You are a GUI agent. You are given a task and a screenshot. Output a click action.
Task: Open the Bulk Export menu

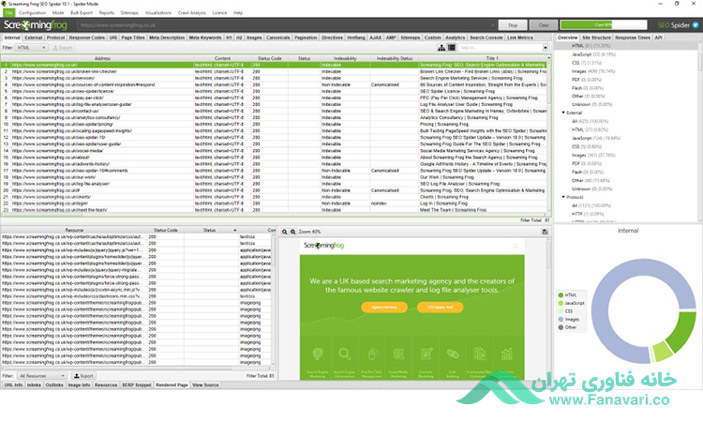point(82,13)
